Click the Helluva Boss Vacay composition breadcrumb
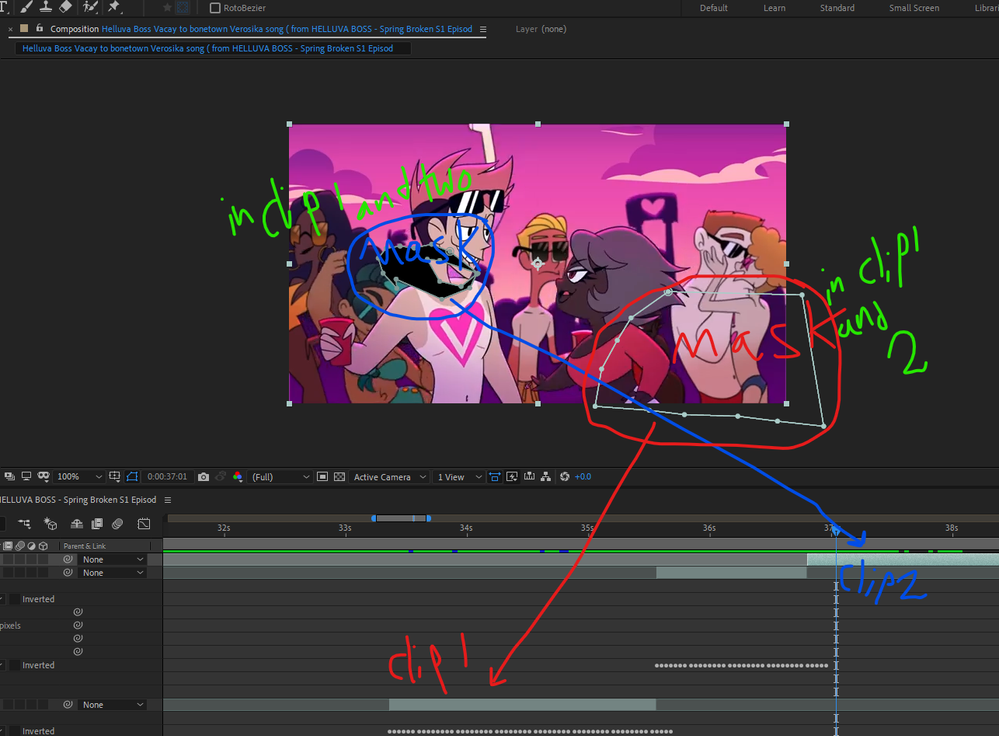999x736 pixels. [x=208, y=48]
